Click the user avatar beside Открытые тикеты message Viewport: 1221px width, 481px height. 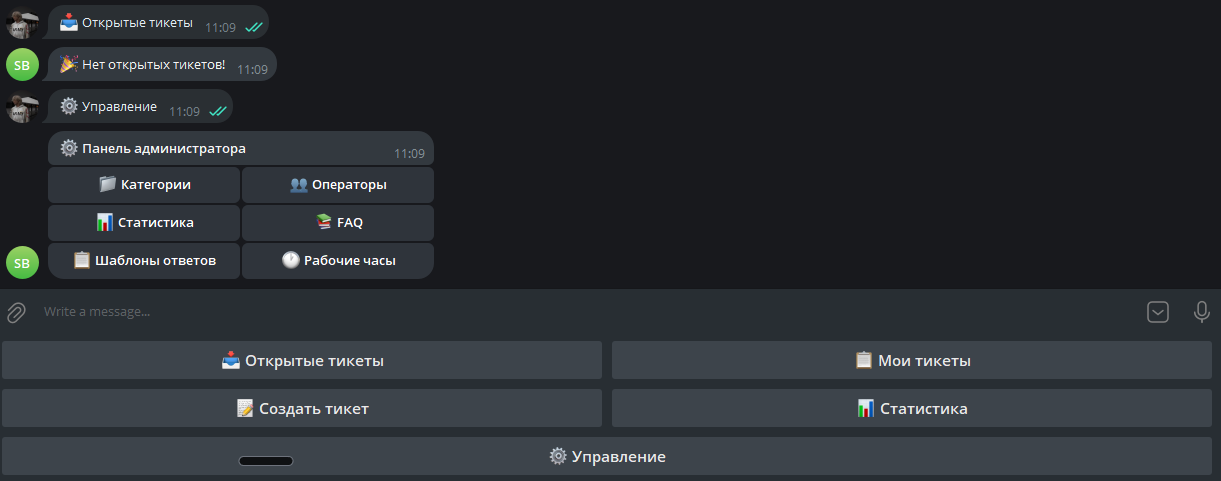click(x=22, y=23)
